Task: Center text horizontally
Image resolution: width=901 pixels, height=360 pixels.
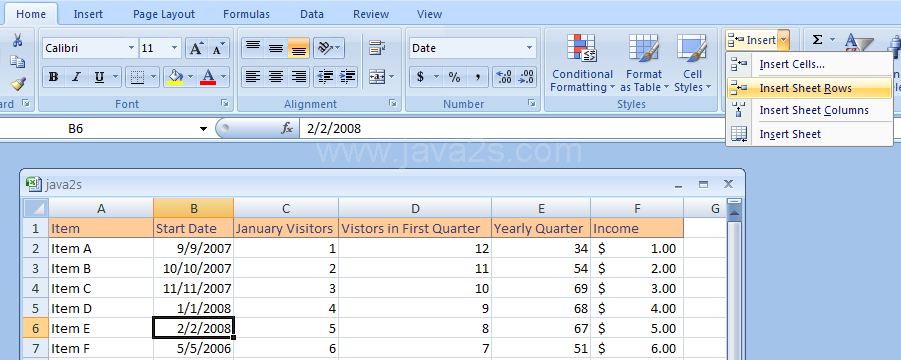Action: 276,77
